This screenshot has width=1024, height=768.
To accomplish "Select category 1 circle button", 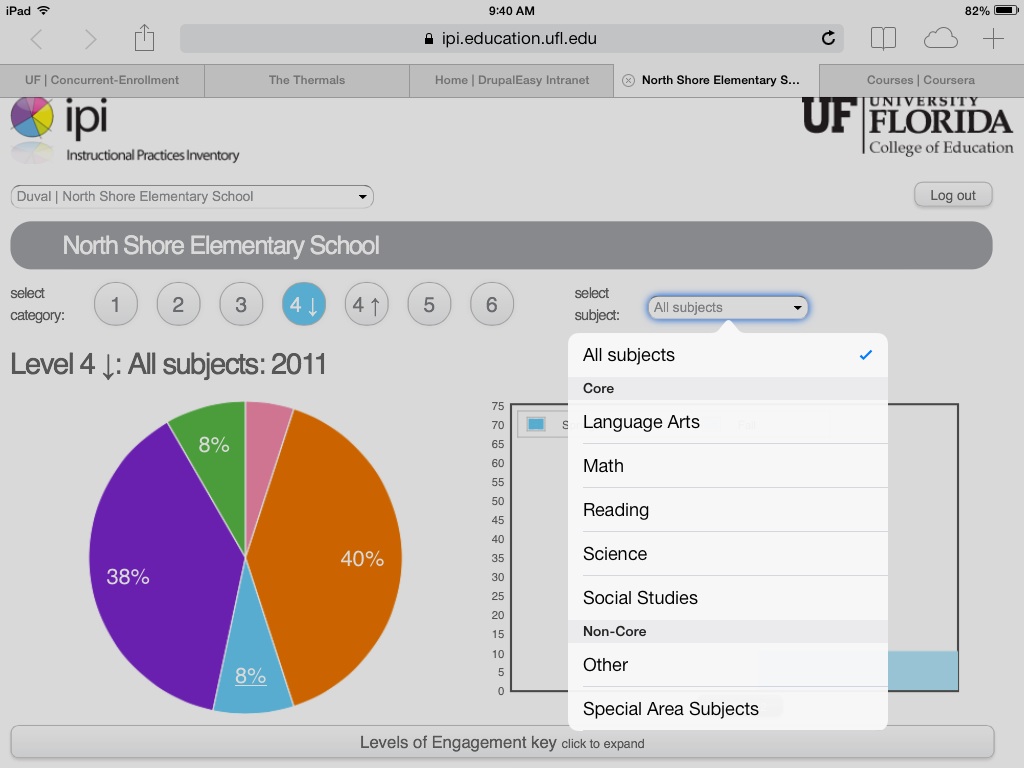I will pos(115,304).
